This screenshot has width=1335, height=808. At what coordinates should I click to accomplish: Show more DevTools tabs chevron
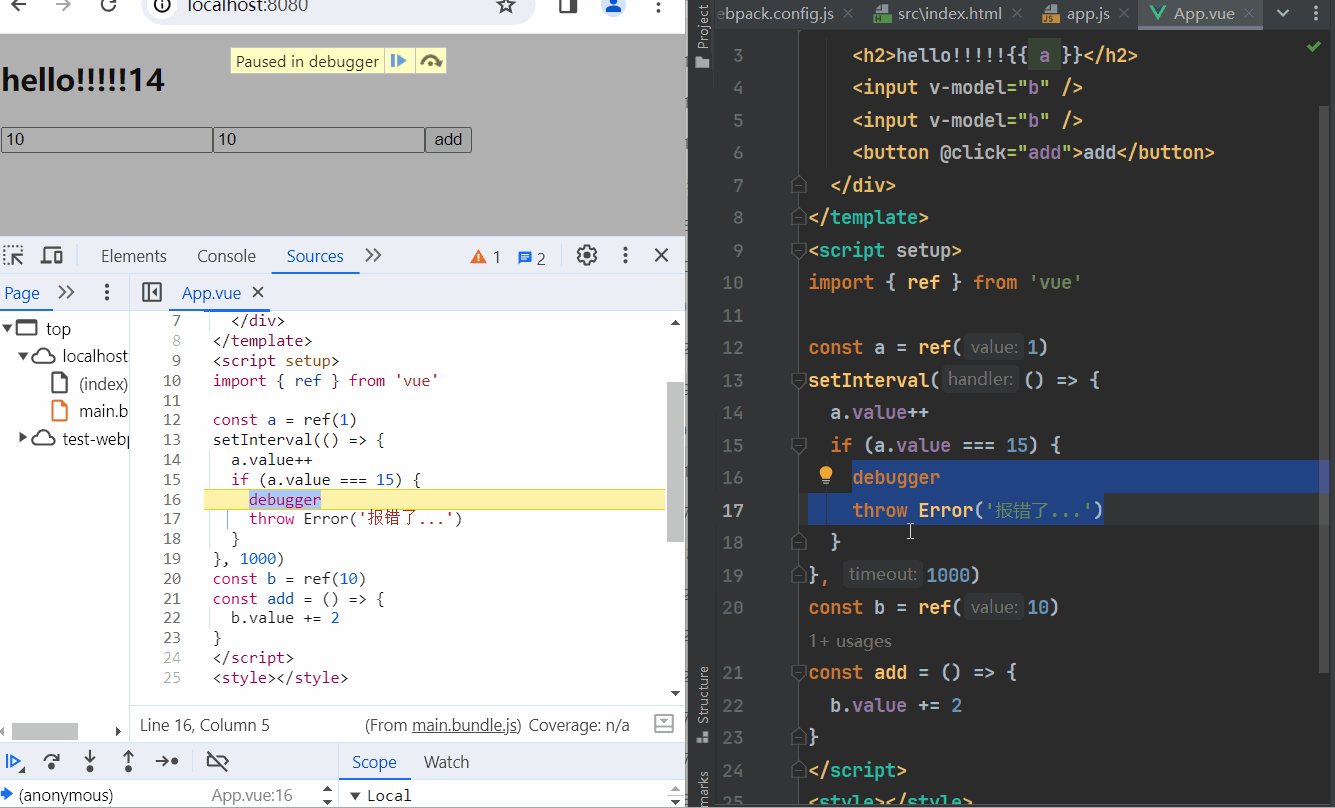coord(373,256)
